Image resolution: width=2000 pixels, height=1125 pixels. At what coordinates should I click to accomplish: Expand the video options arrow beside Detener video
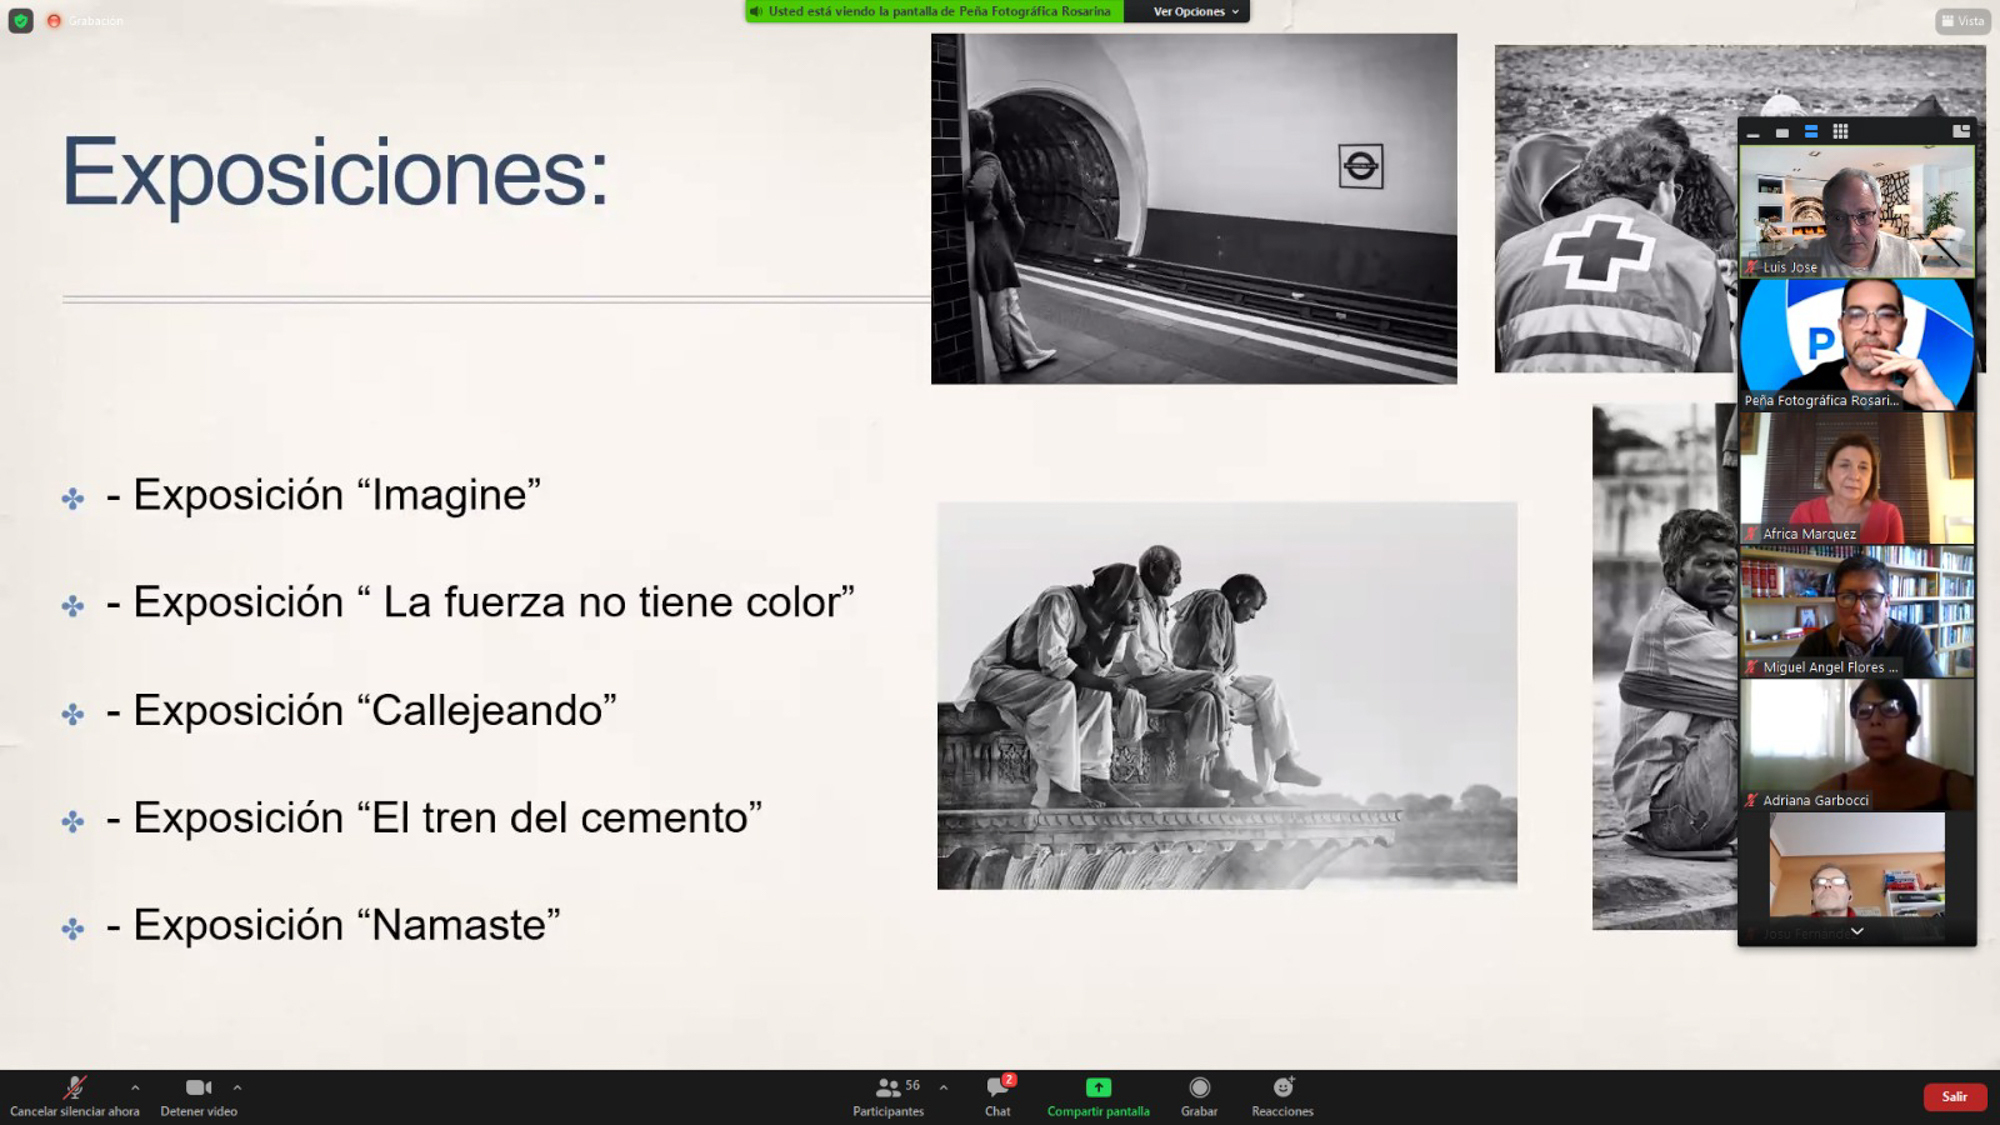coord(237,1087)
